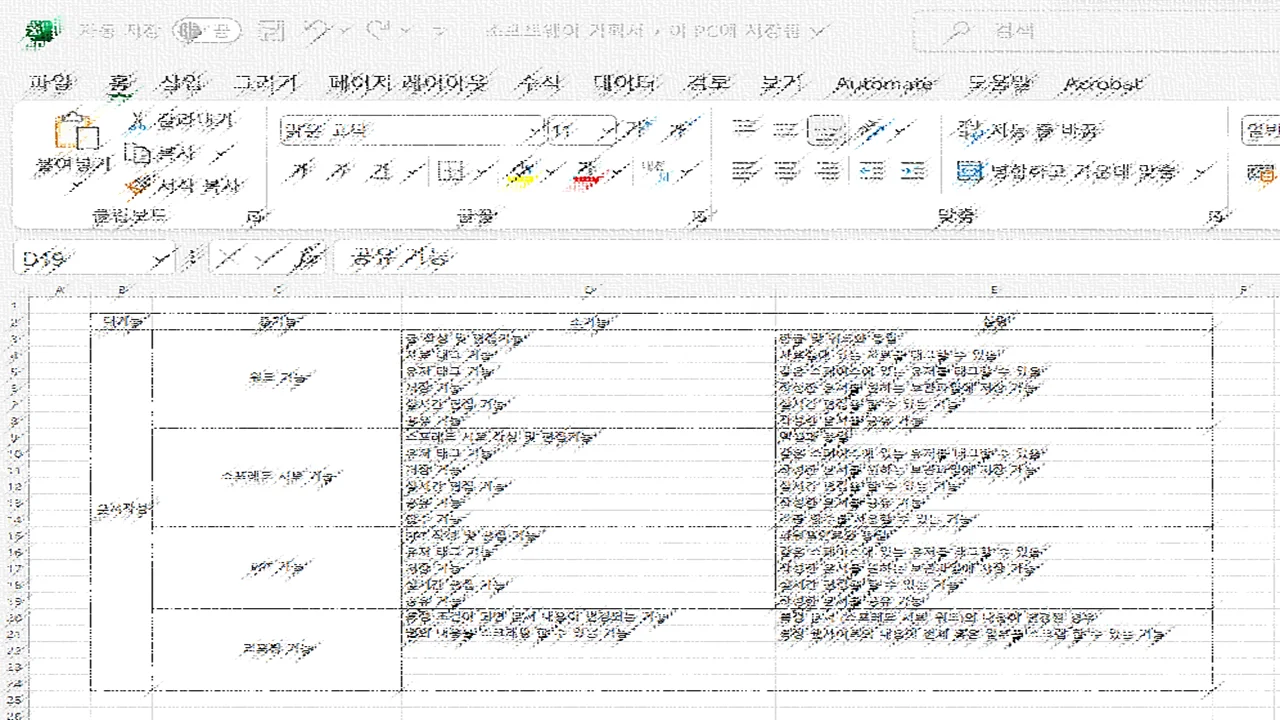Open the Data (데이터) tab
This screenshot has width=1280, height=720.
click(x=625, y=84)
